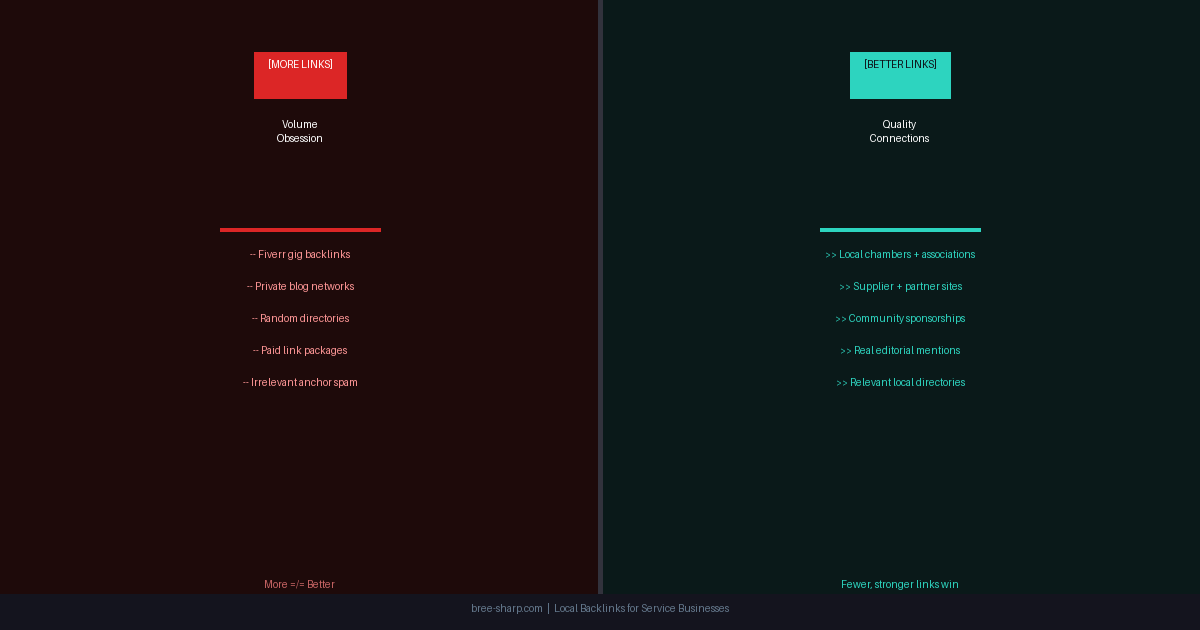Click "Relevant local directories"
This screenshot has width=1200, height=630.
coord(900,382)
